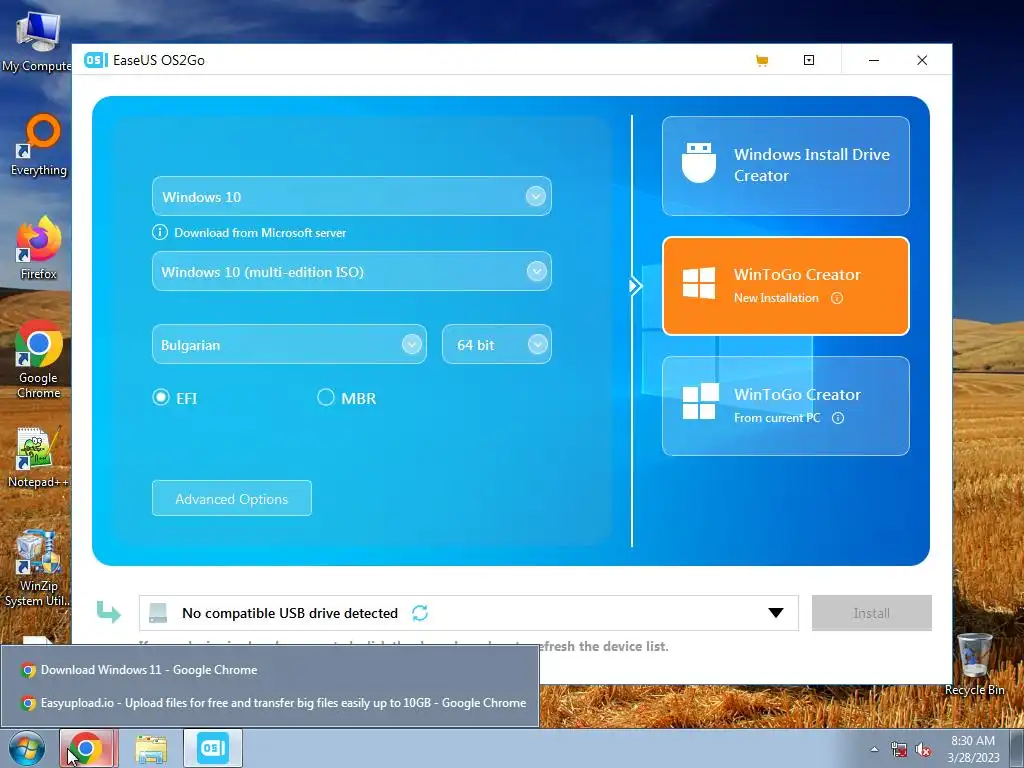Switch to Easyupload.io Chrome window
This screenshot has width=1024, height=768.
tap(270, 703)
